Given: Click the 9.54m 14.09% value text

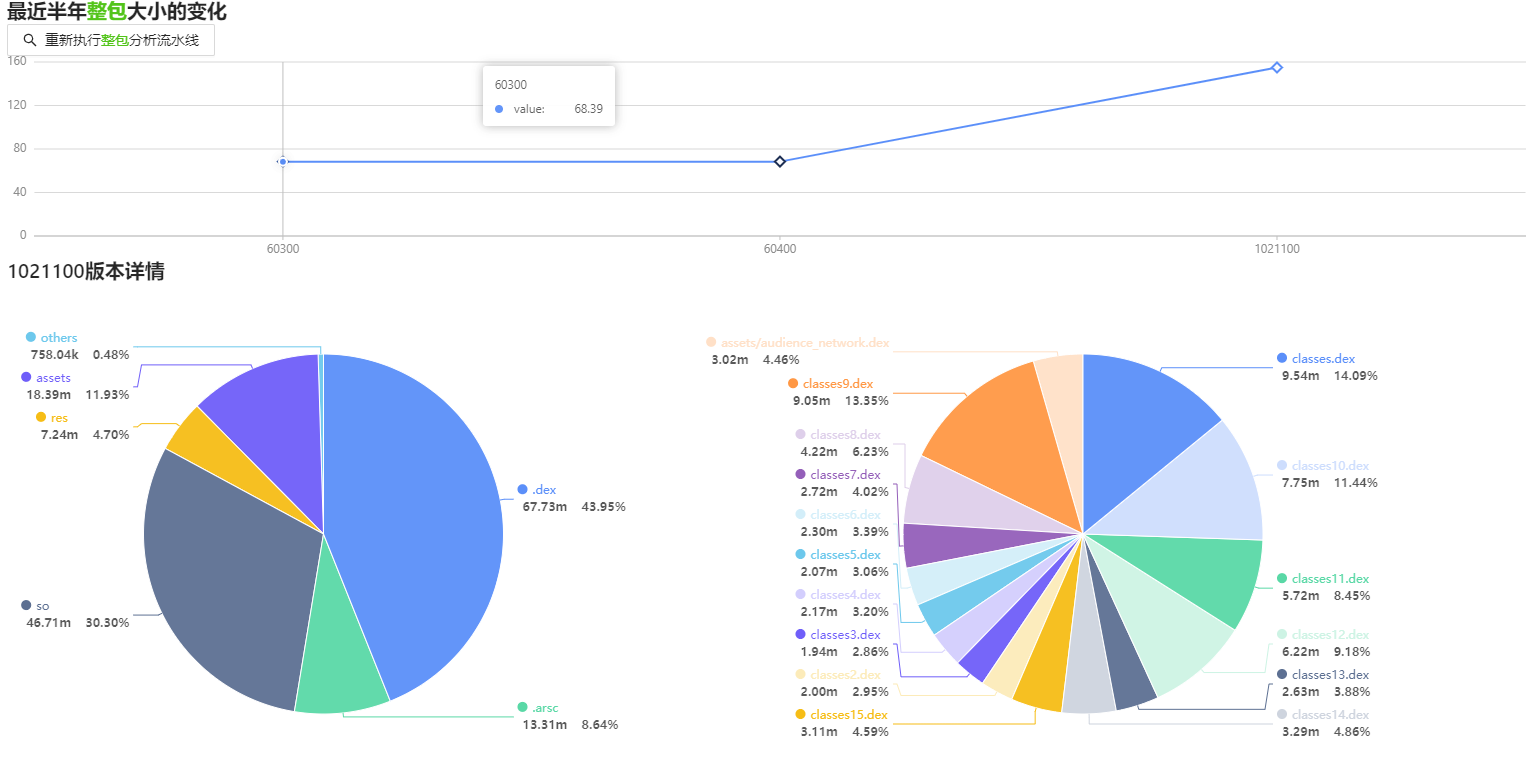Looking at the screenshot, I should (x=1330, y=375).
